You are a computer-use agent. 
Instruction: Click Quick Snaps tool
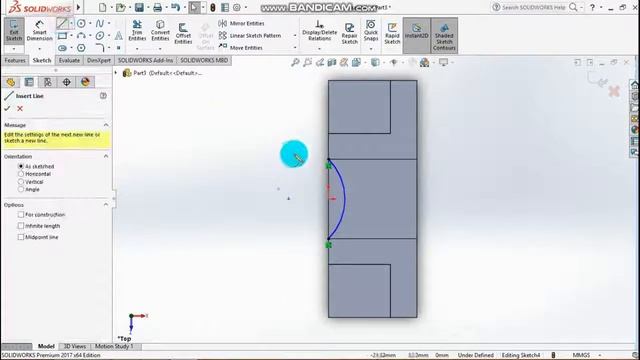click(371, 31)
